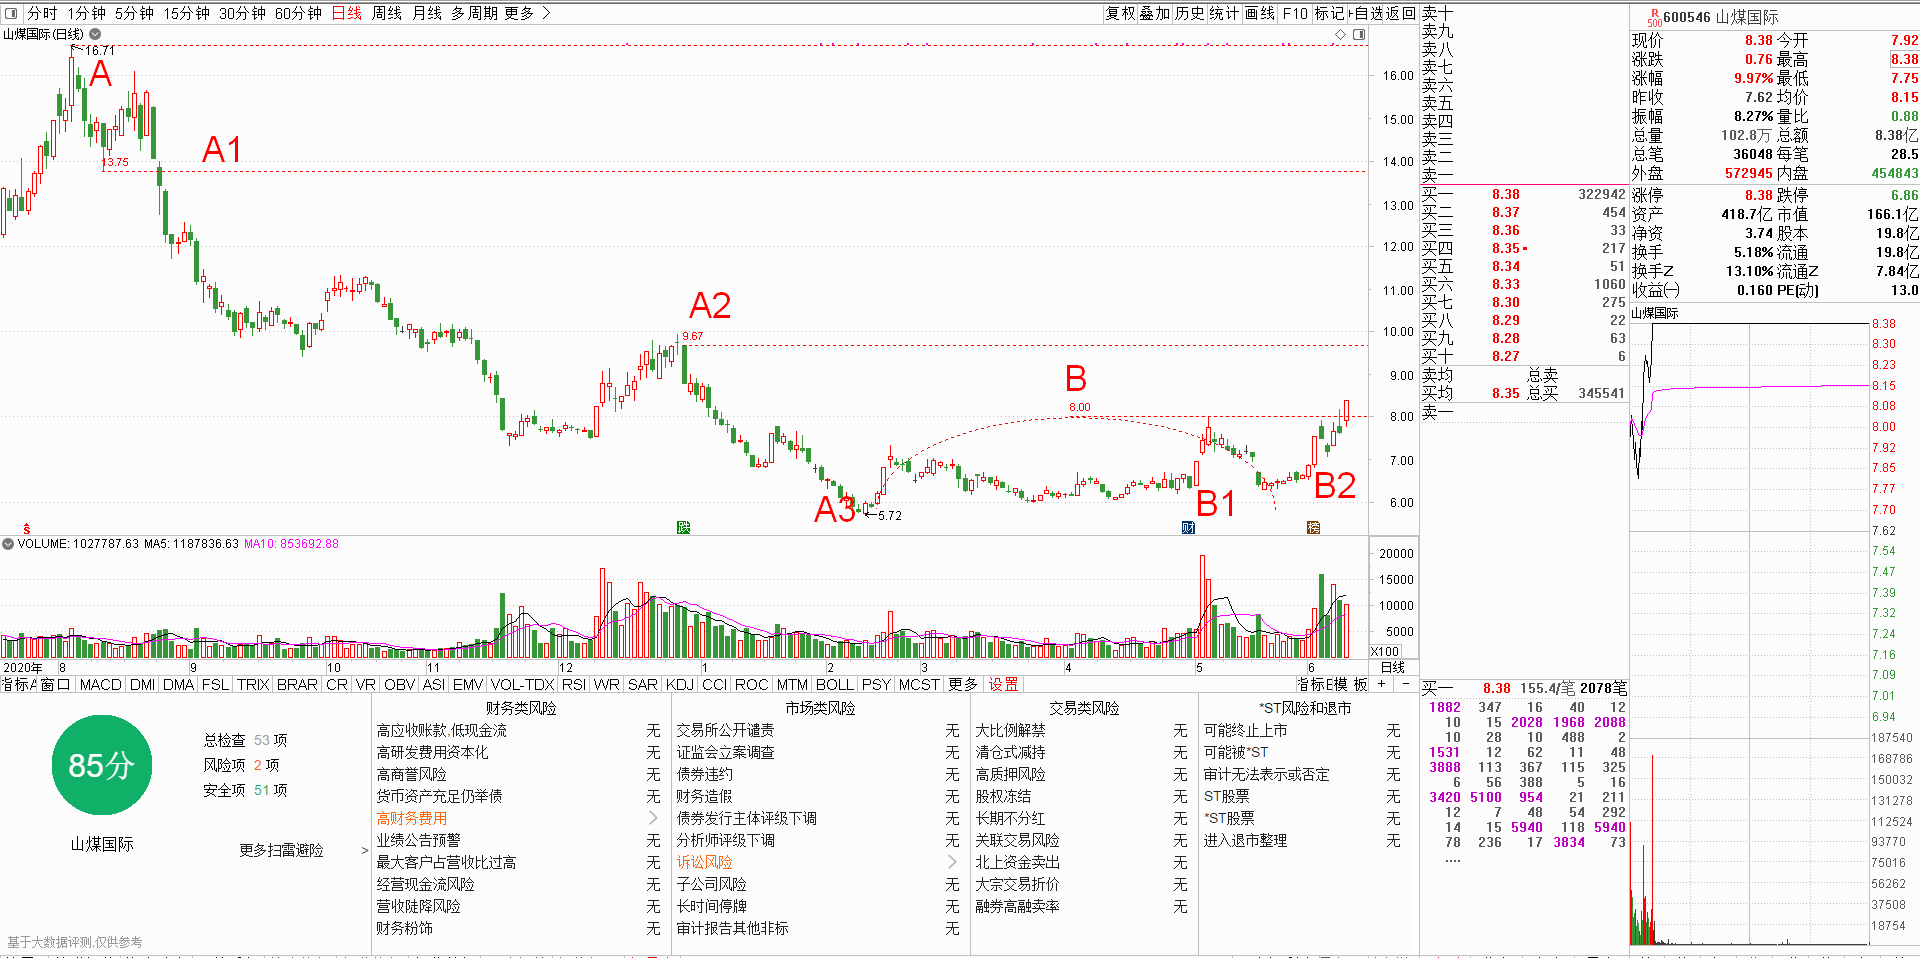Click the diamond marker icon above chart
Screen dimensions: 1920x958
(x=1340, y=35)
